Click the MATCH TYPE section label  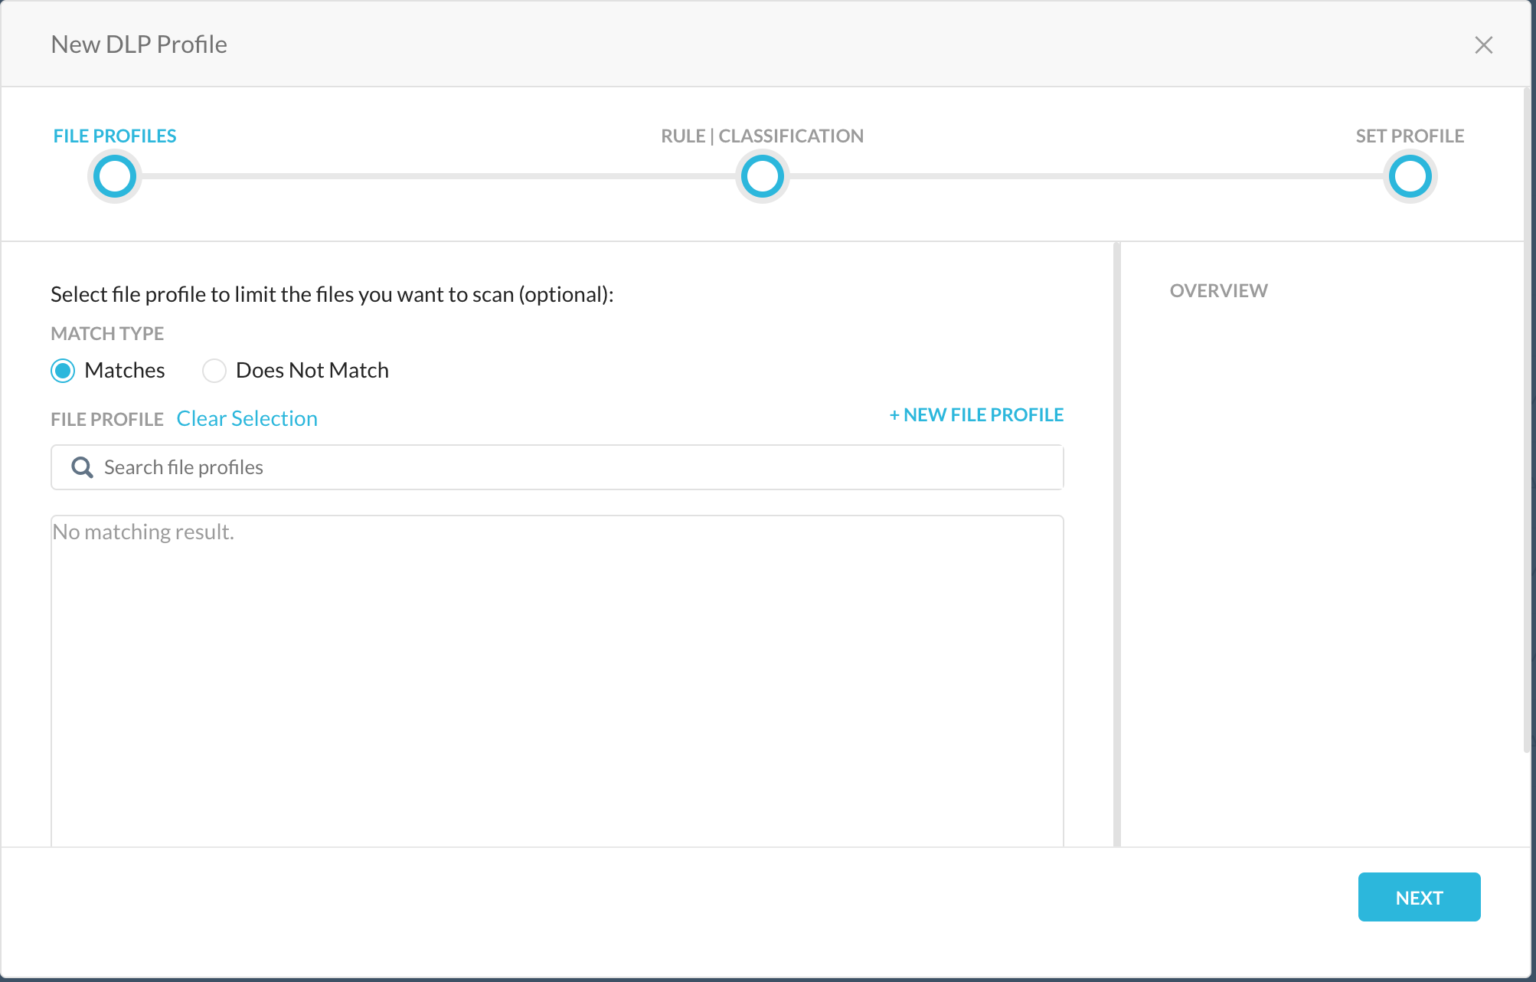click(107, 333)
